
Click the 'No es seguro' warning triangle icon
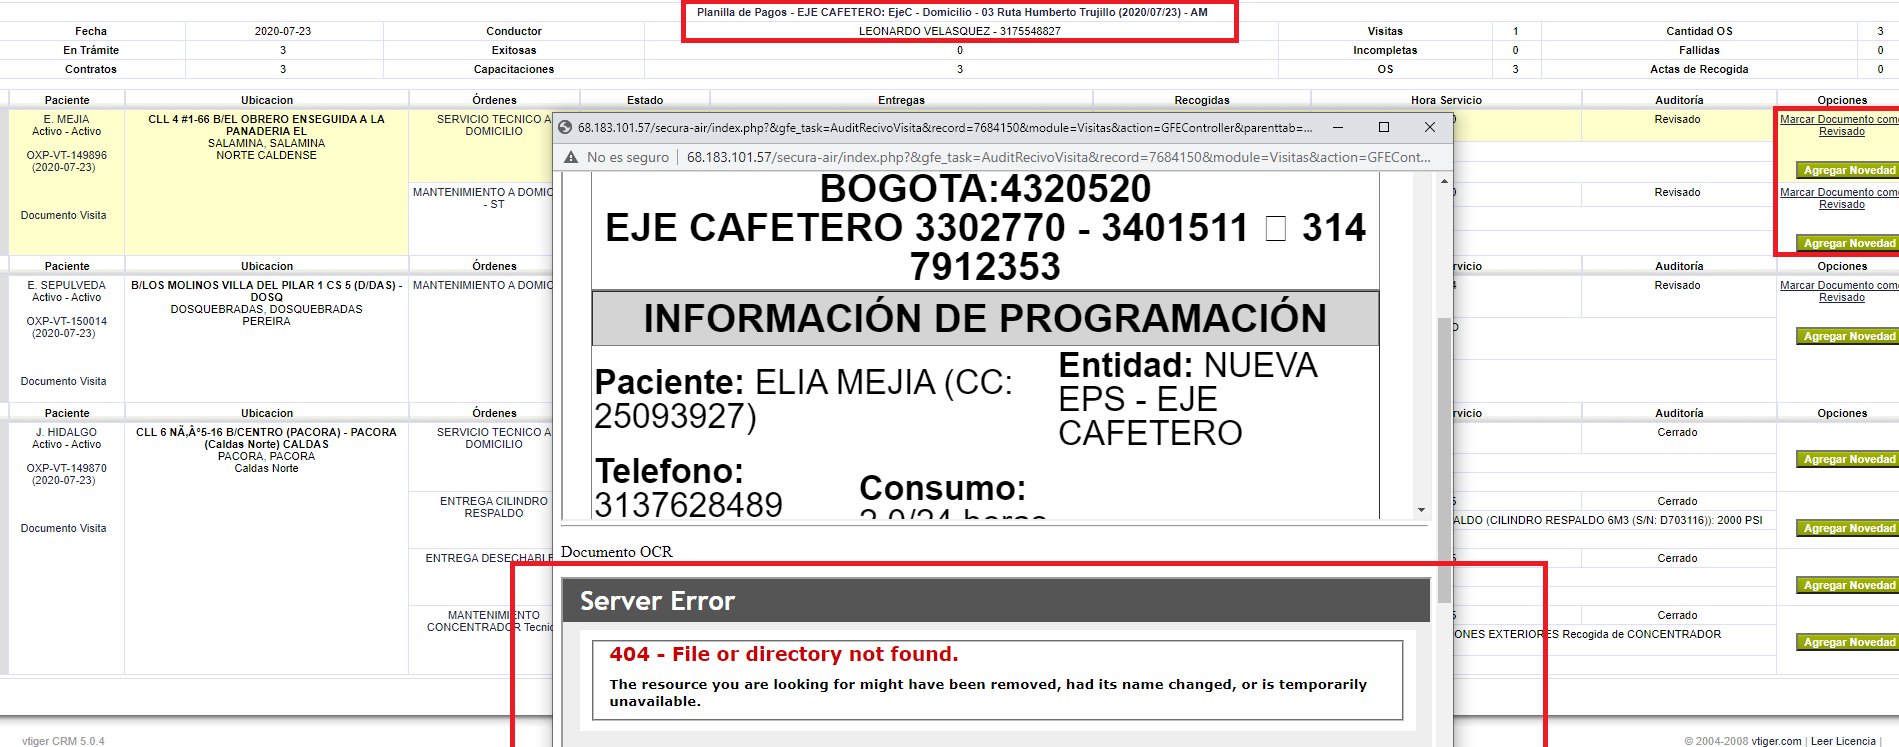click(571, 157)
